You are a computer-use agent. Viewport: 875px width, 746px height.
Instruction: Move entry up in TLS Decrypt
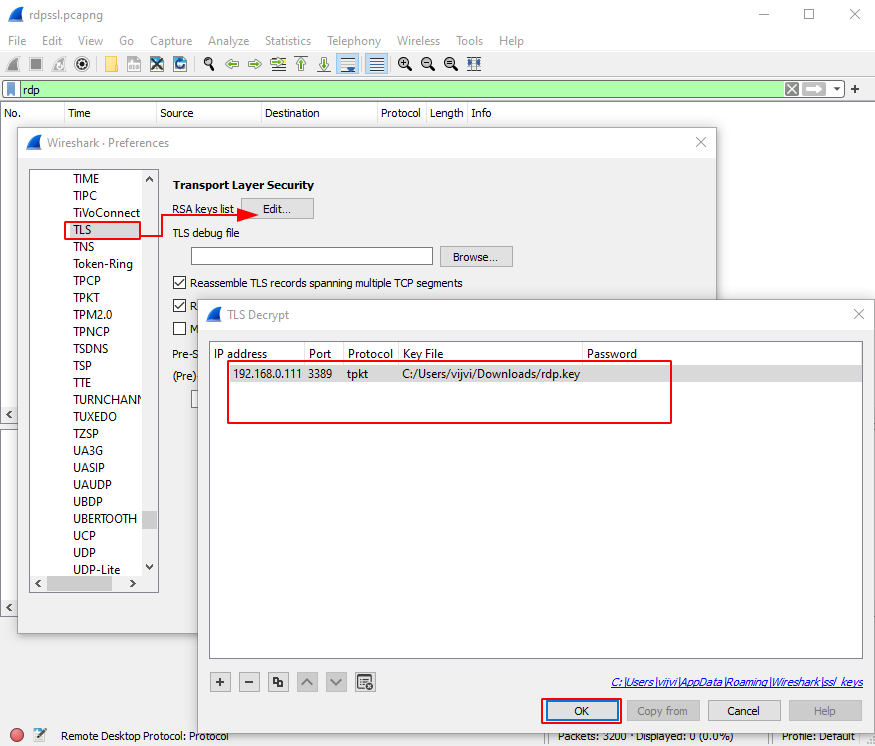click(x=307, y=682)
